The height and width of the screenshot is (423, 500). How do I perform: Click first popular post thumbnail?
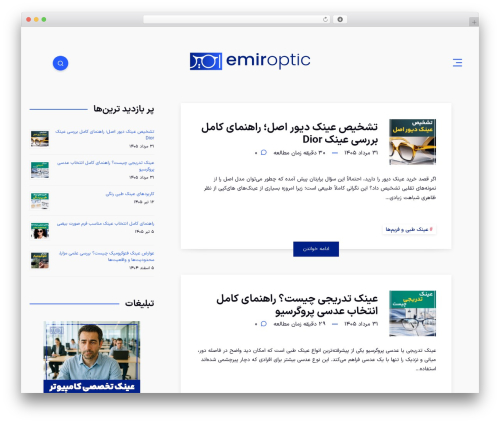click(x=40, y=138)
